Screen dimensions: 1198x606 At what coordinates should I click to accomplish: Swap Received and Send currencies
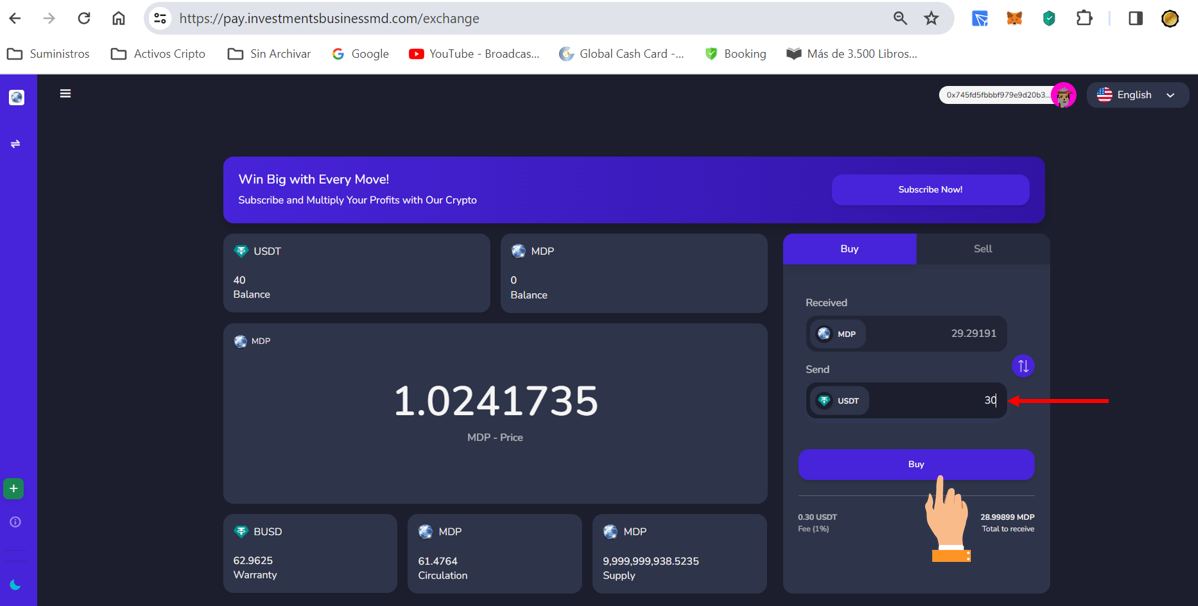[1022, 366]
